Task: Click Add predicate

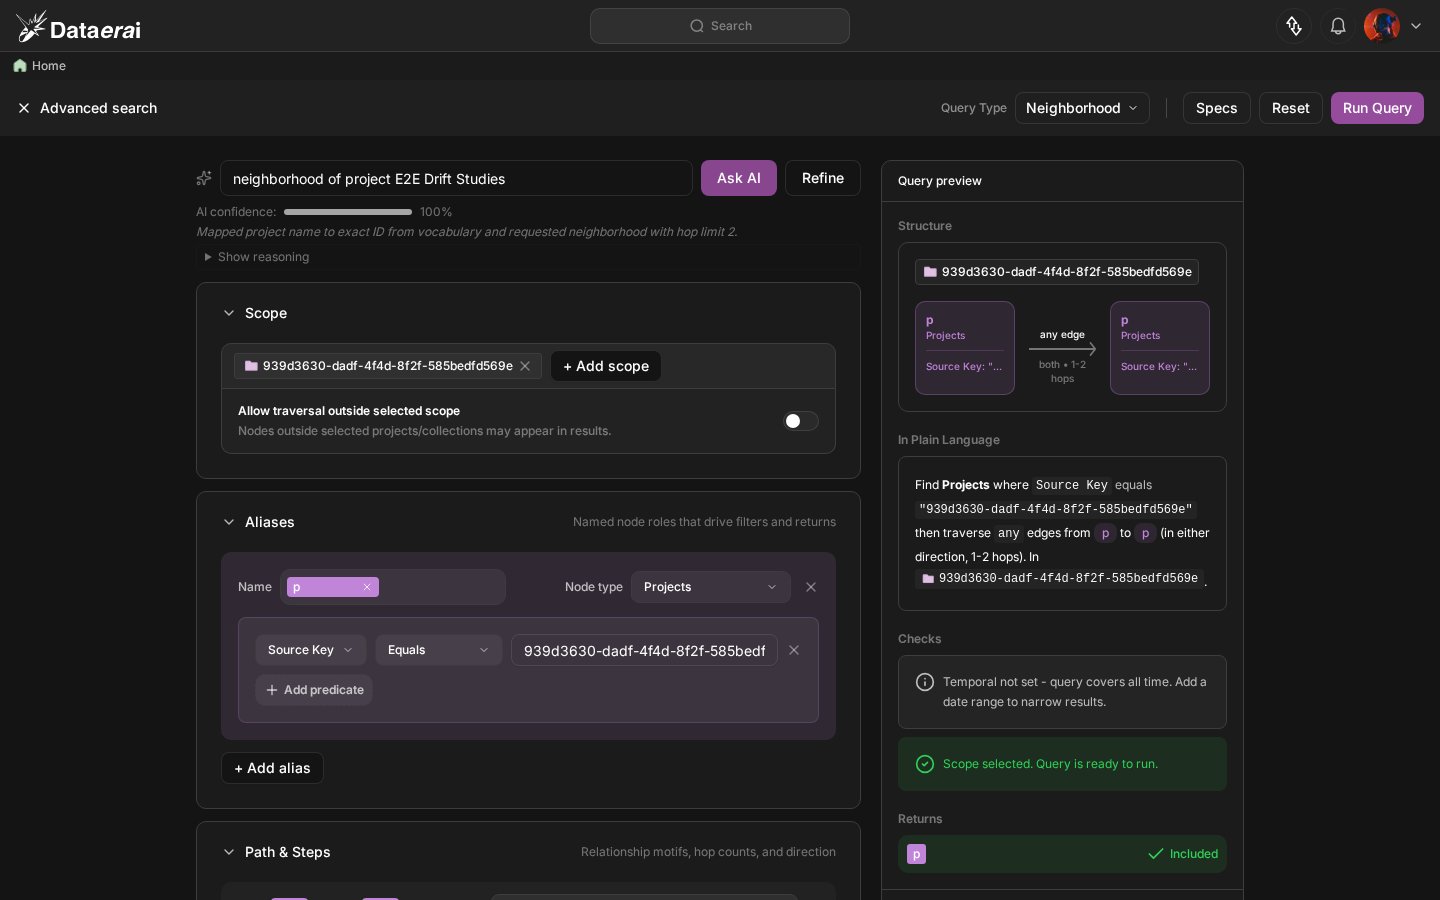Action: (314, 690)
